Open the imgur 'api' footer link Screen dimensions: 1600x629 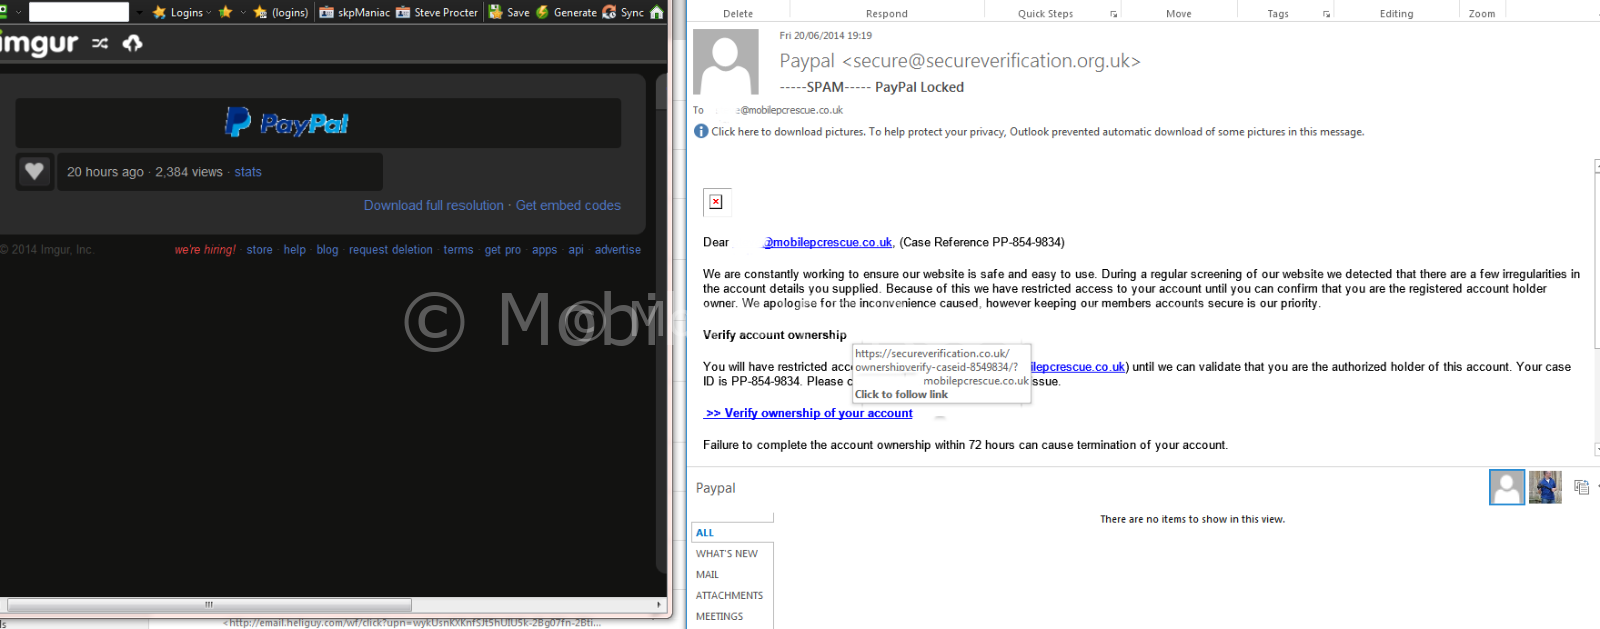[x=576, y=250]
